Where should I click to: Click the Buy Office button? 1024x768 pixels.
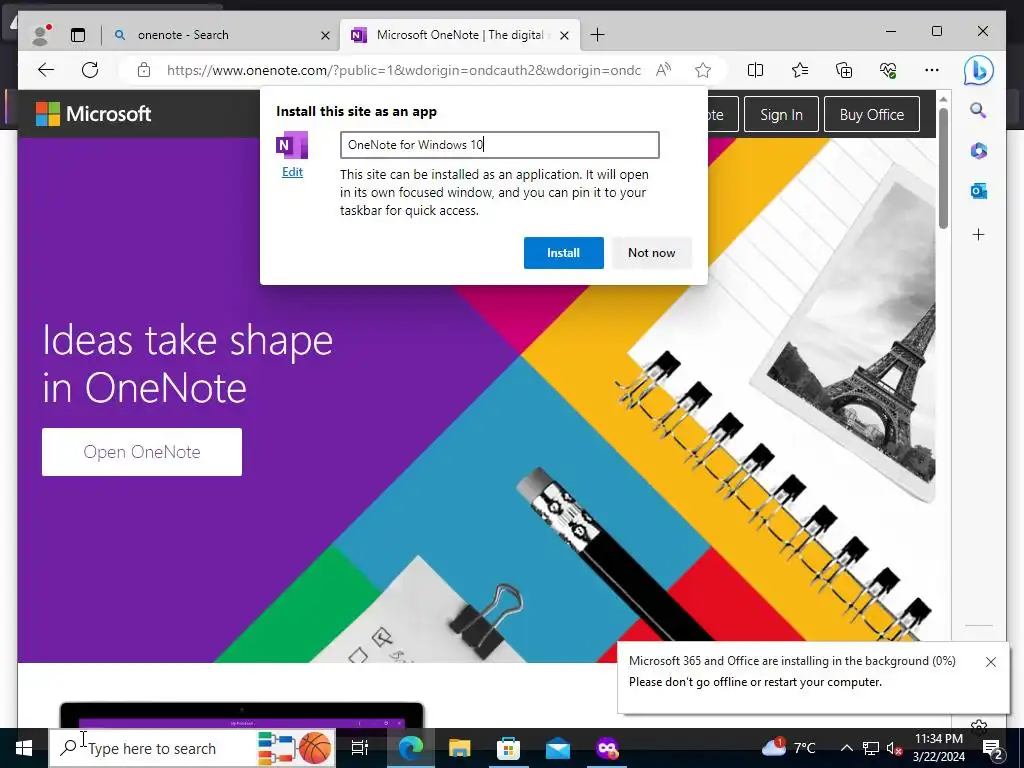(x=872, y=114)
